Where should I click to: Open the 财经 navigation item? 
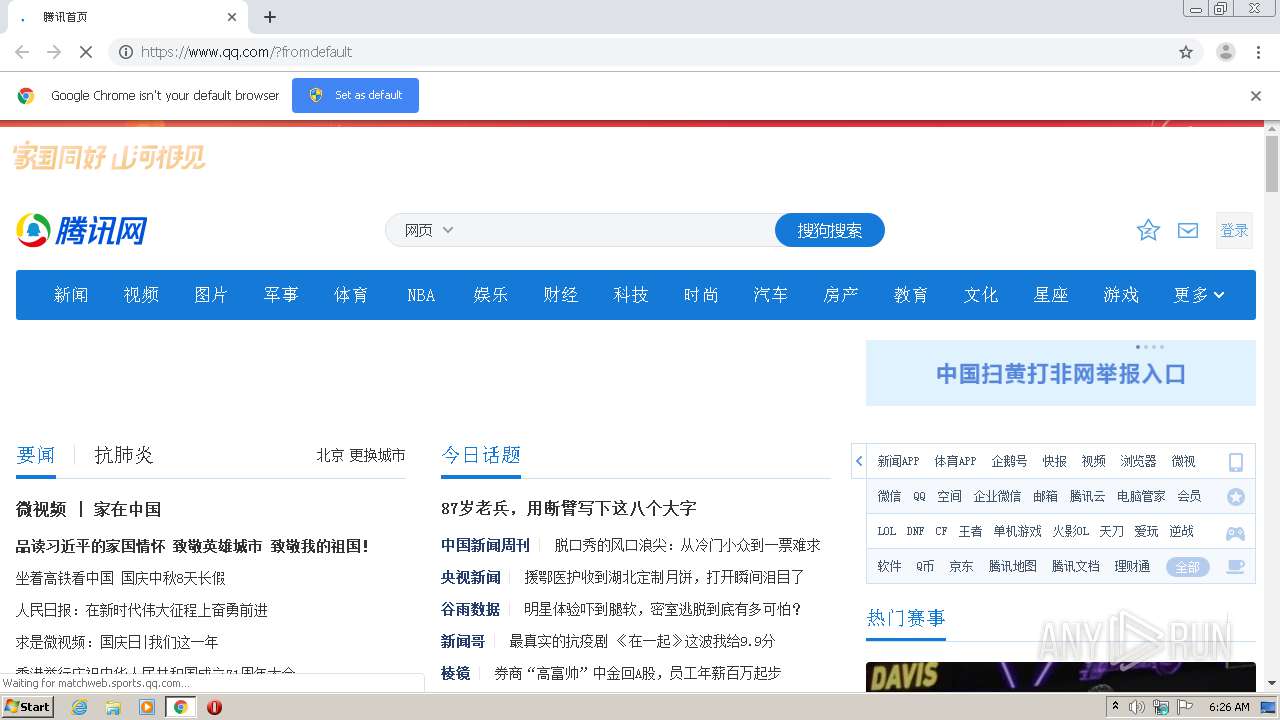click(x=561, y=295)
